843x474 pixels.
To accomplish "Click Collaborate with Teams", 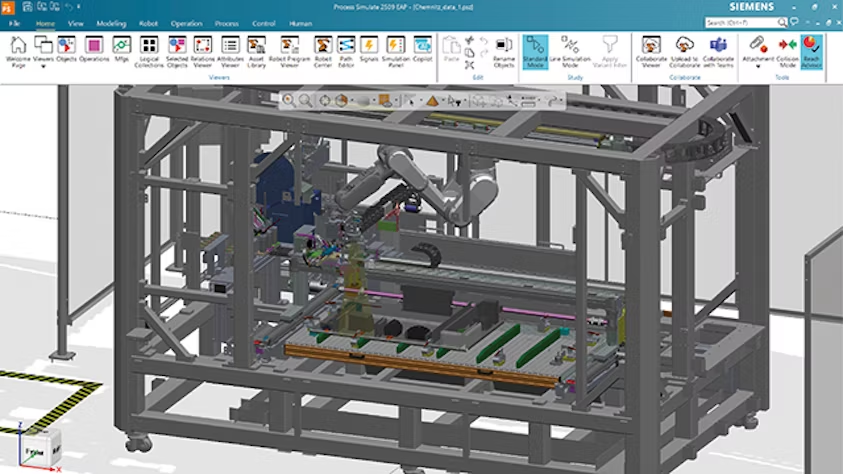I will click(718, 50).
